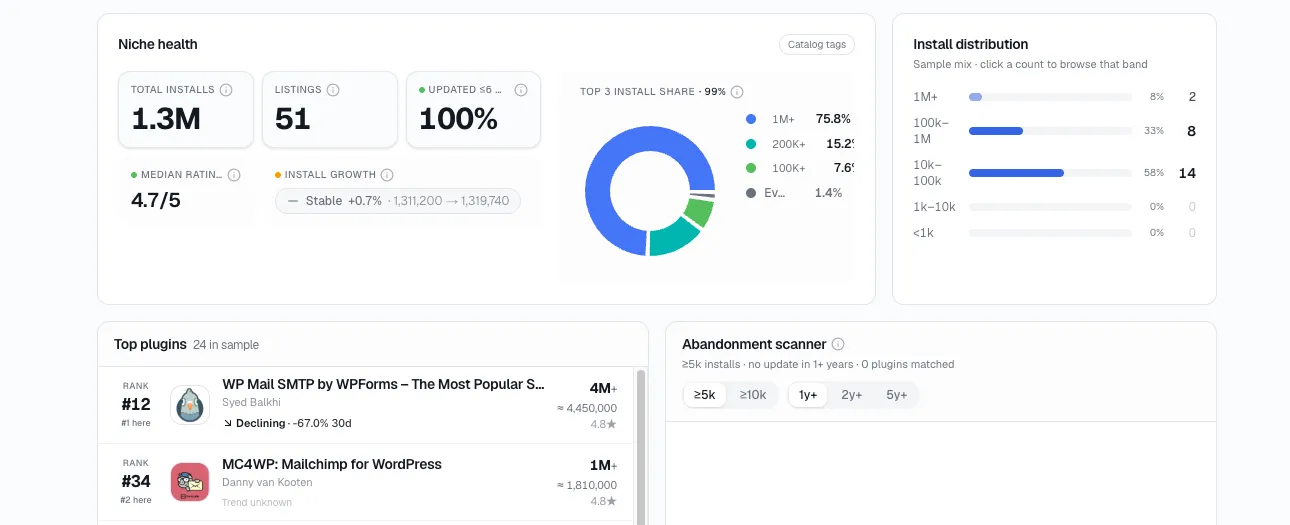Click the Install distribution heading

tap(971, 44)
